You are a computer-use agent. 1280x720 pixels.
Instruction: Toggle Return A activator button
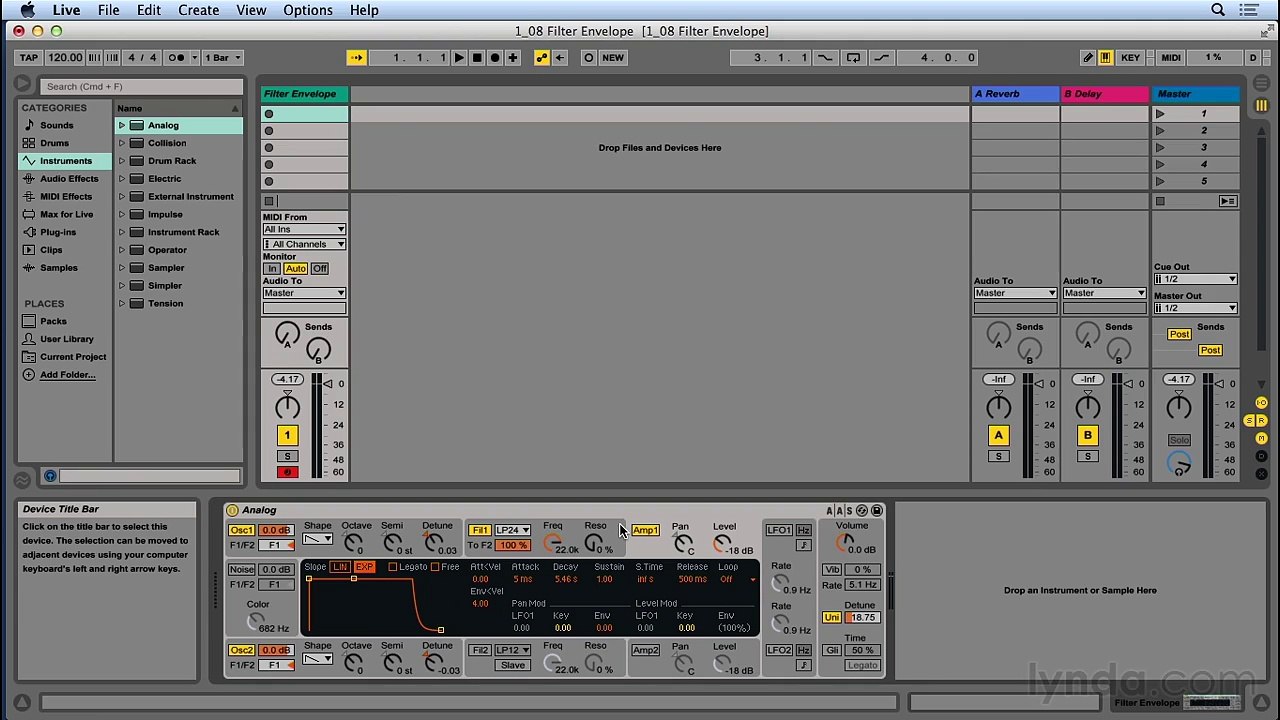(998, 435)
